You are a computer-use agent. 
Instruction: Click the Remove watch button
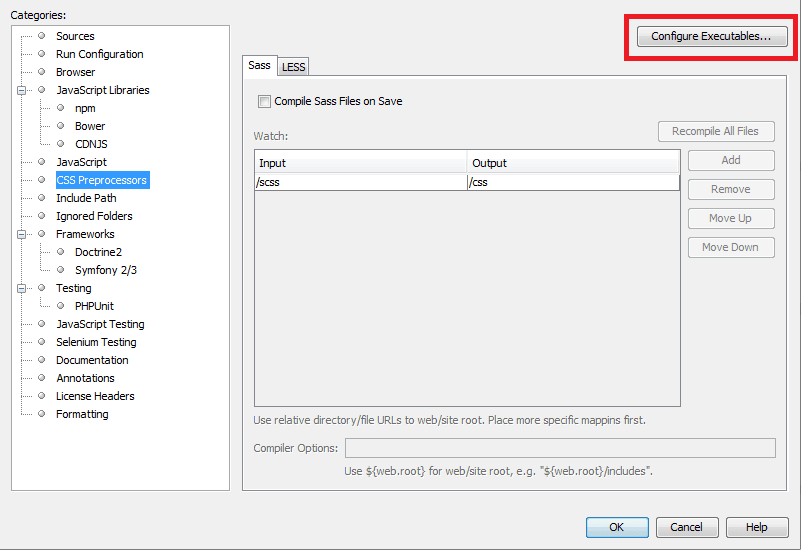pos(731,189)
